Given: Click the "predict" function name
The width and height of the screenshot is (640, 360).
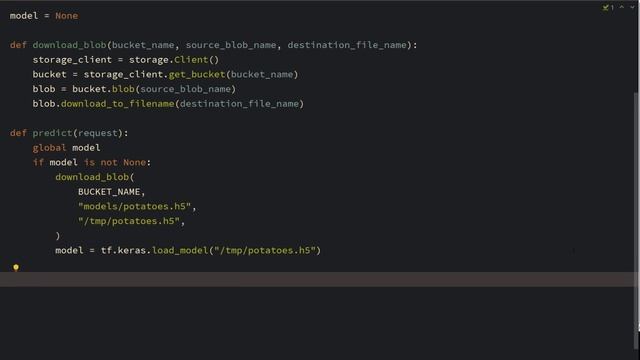Looking at the screenshot, I should 52,133.
